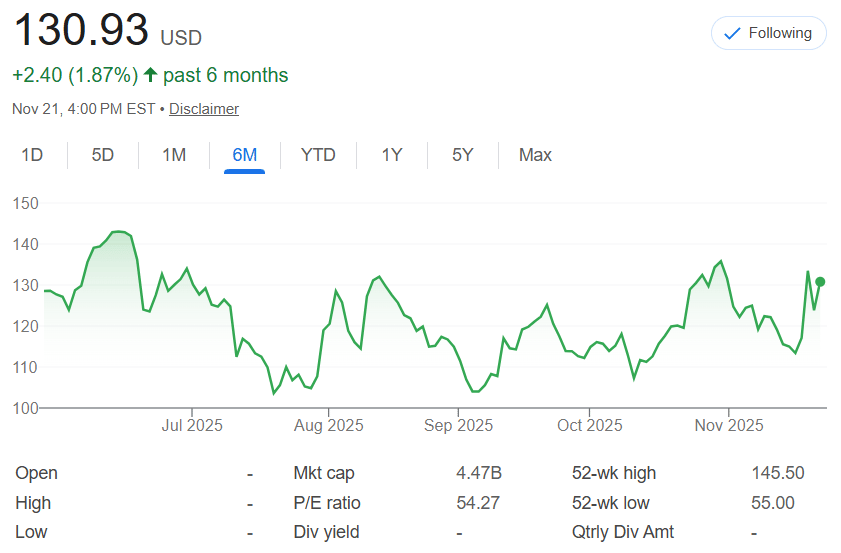Click the green up arrow icon
This screenshot has width=841, height=553.
pyautogui.click(x=151, y=75)
